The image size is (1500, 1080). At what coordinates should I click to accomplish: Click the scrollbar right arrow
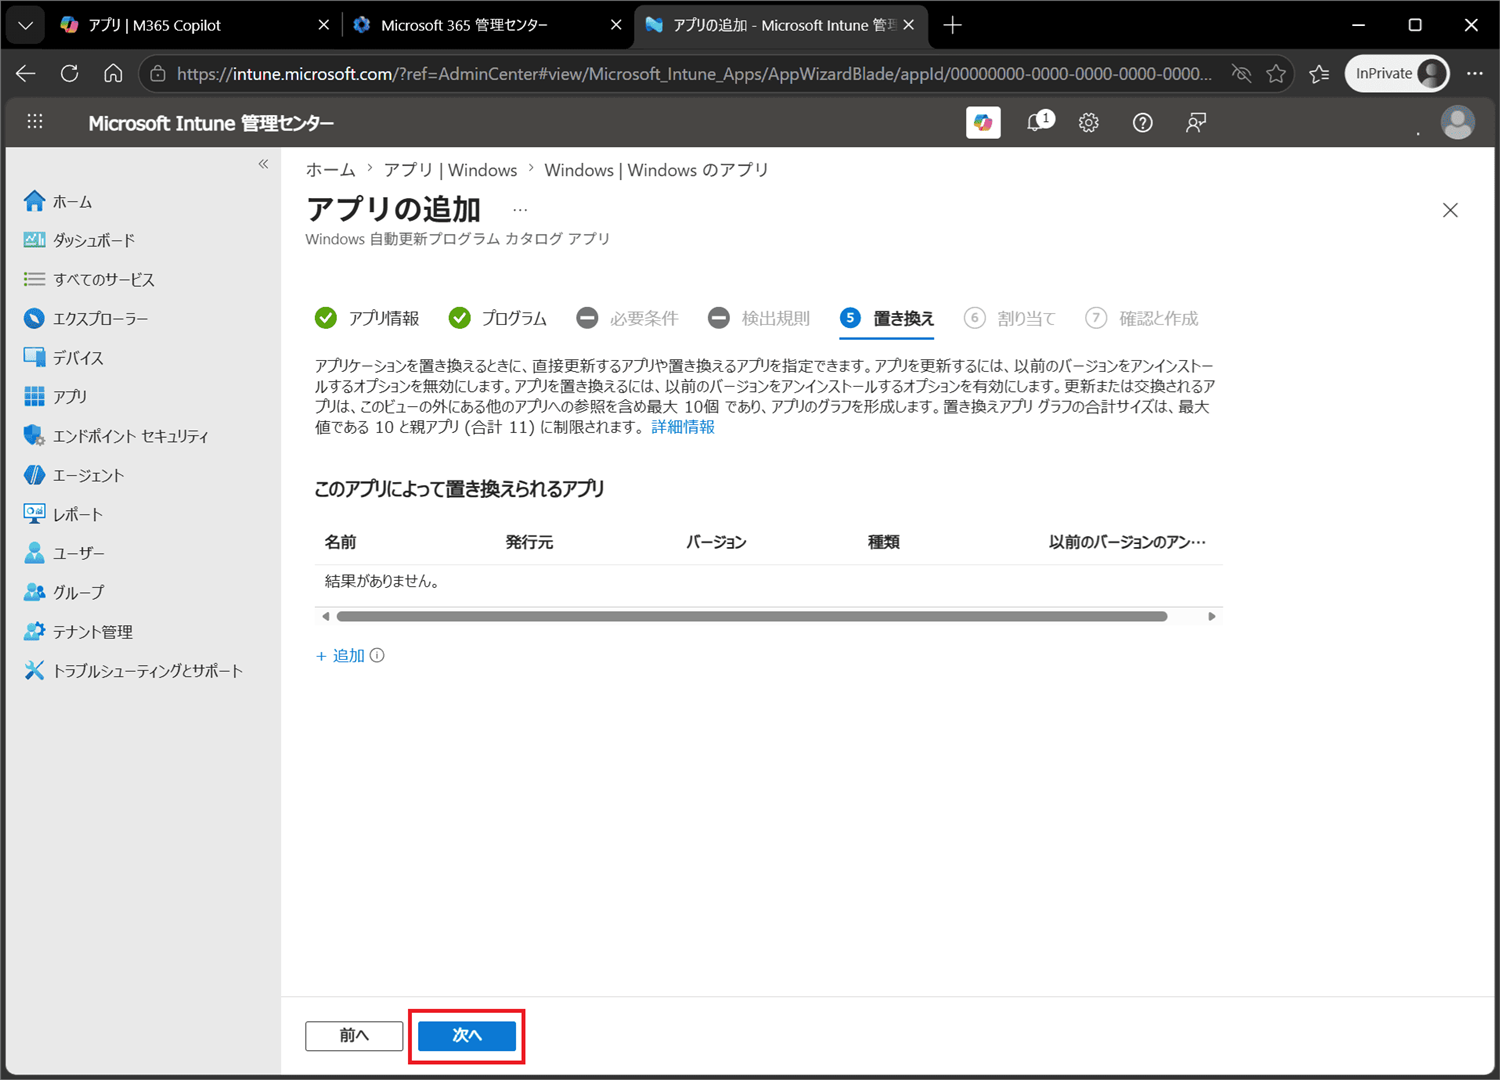(x=1212, y=616)
